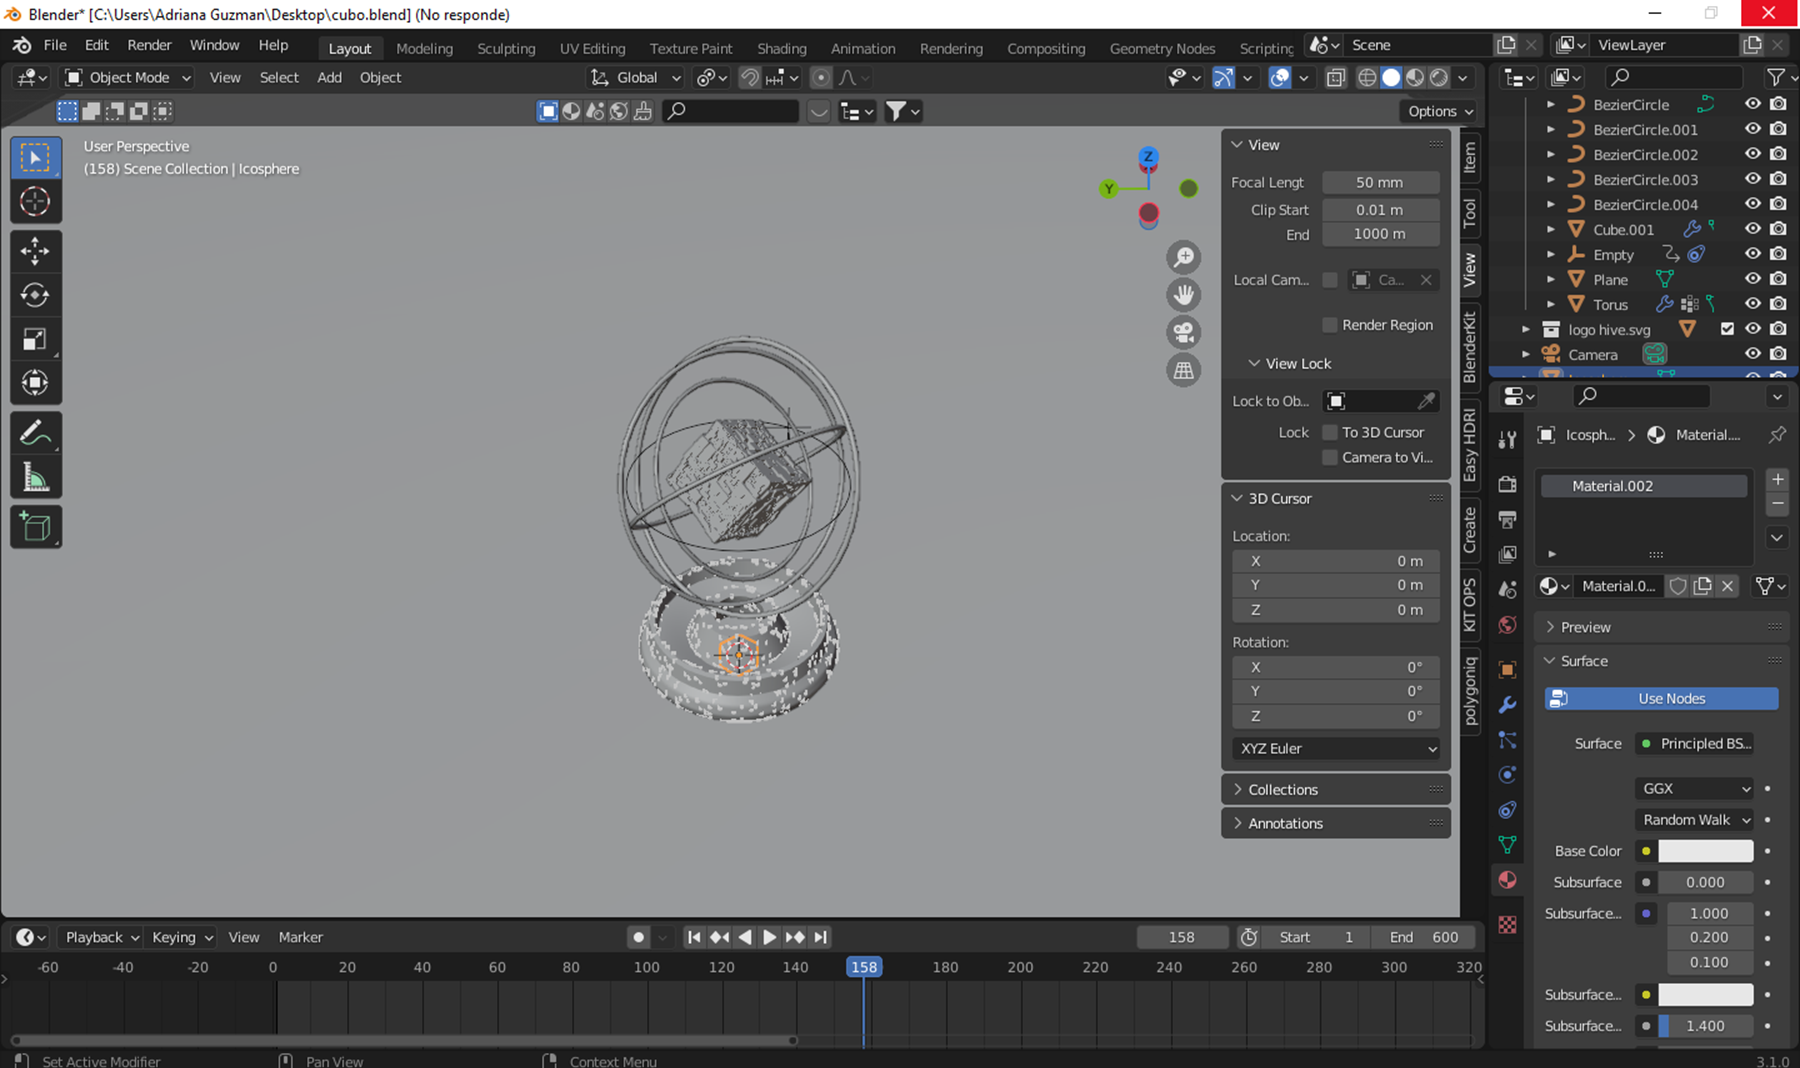The image size is (1800, 1068).
Task: Click the Options button
Action: 1439,111
